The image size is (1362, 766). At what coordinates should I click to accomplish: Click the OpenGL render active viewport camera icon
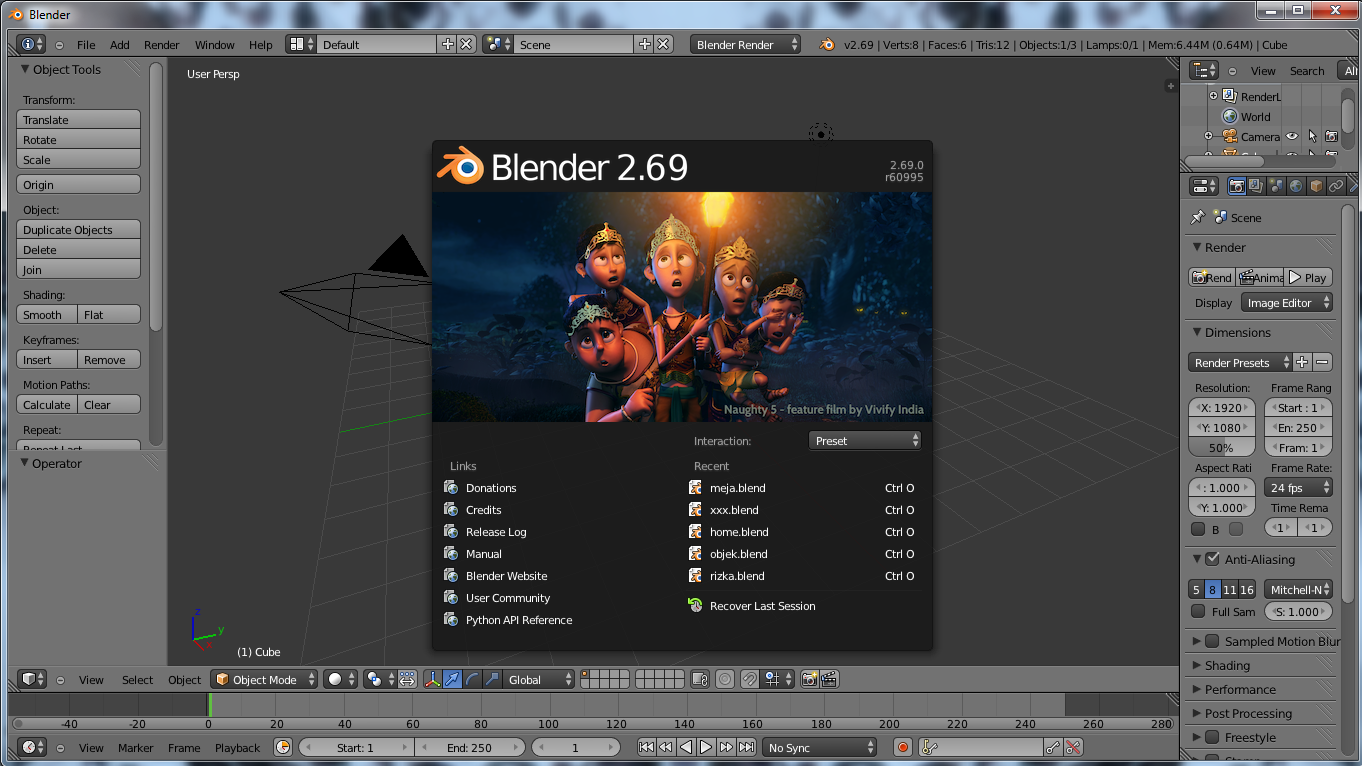(809, 679)
